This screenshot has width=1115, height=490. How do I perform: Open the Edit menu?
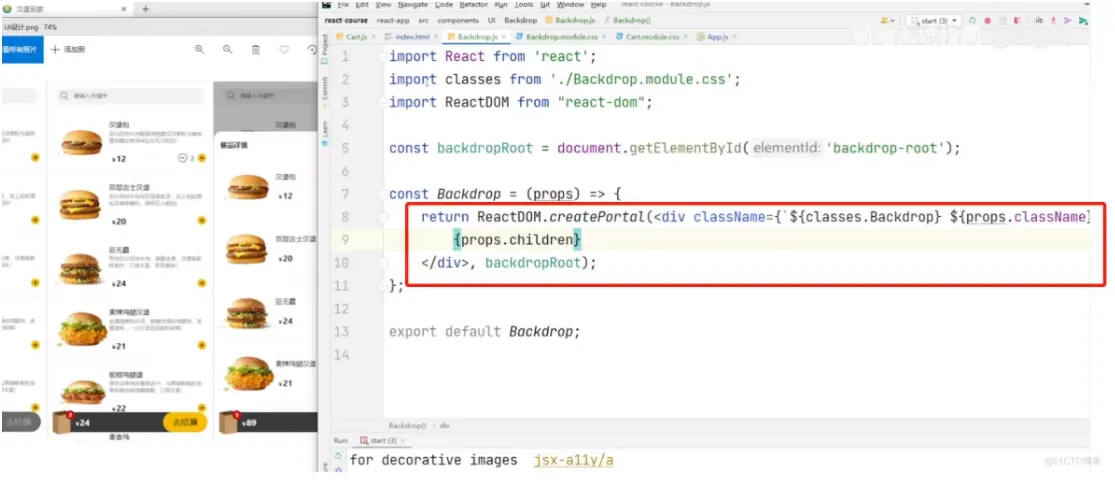pos(363,4)
